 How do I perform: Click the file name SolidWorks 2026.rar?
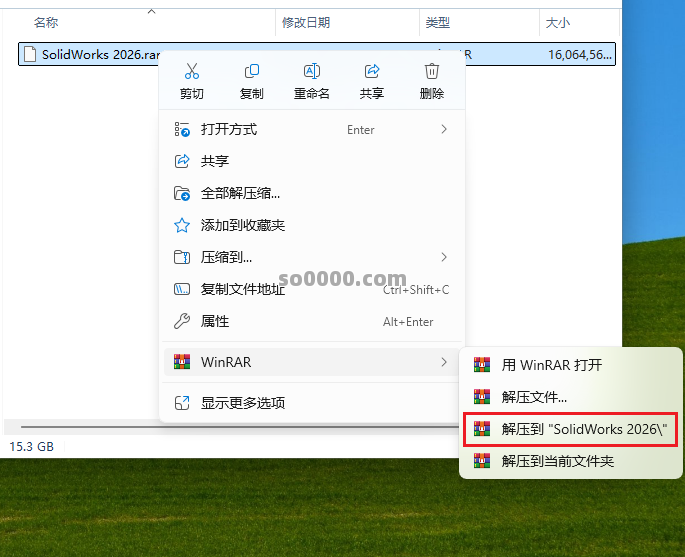click(101, 55)
